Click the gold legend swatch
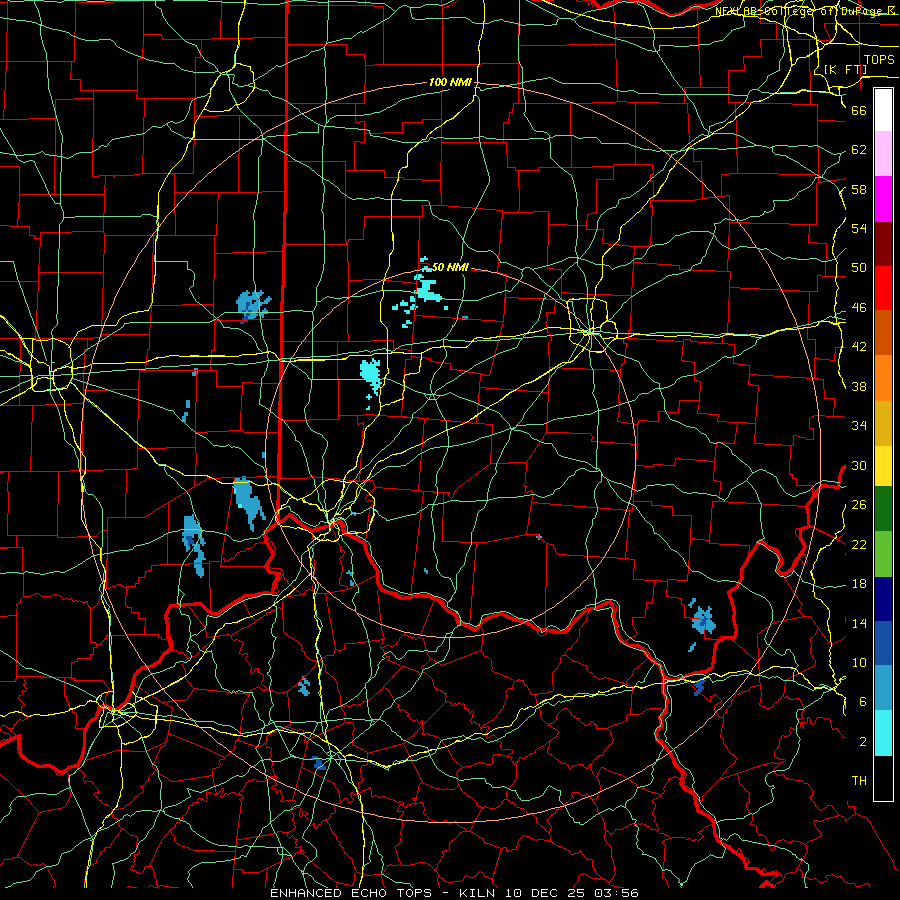 click(883, 422)
